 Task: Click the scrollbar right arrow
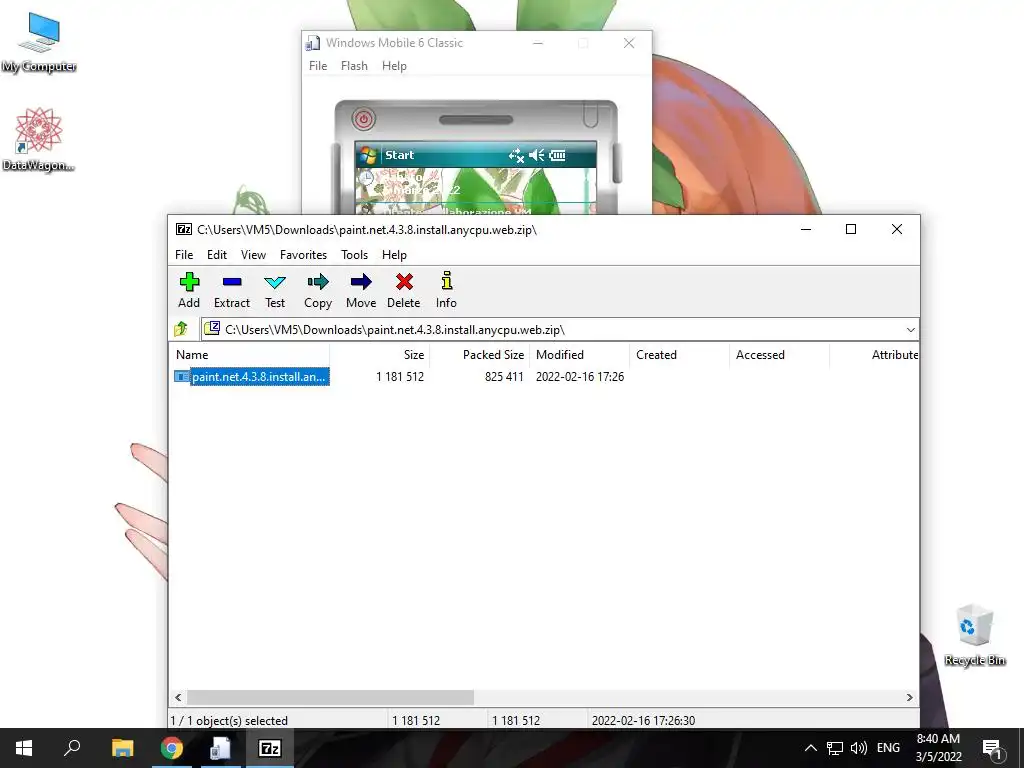click(x=910, y=697)
